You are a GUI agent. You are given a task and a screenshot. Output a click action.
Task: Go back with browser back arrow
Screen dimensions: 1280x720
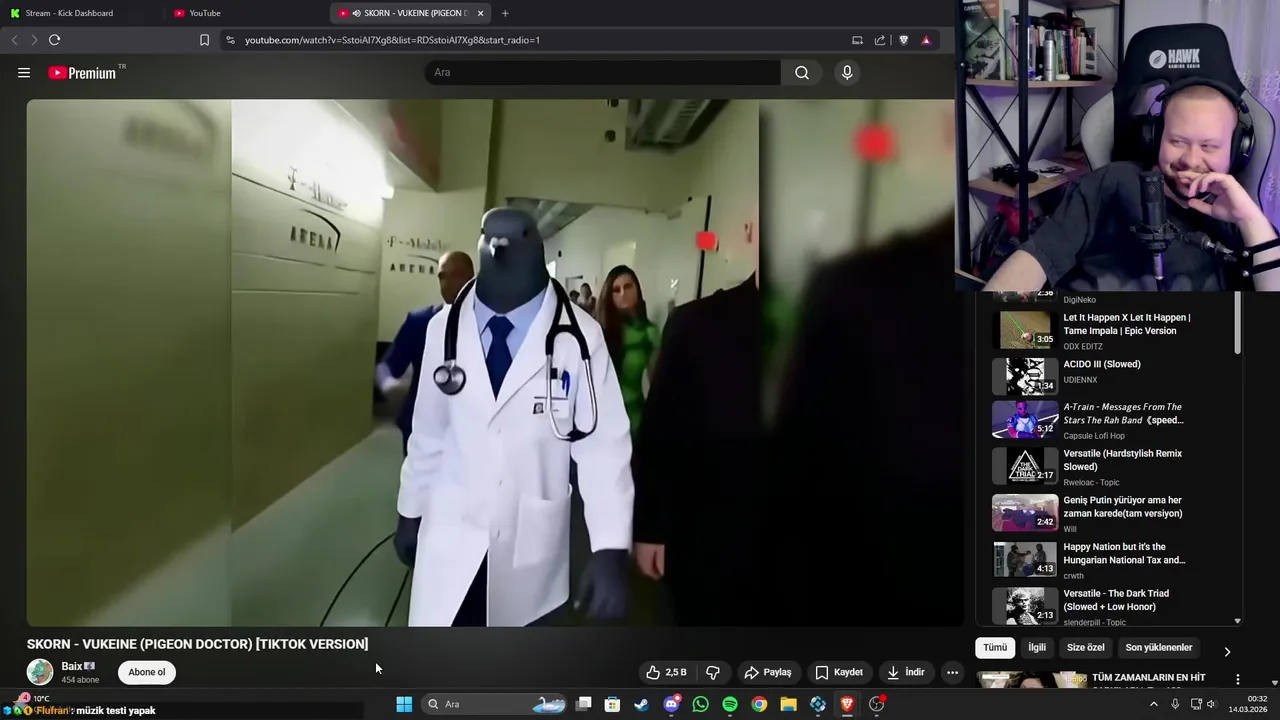[14, 40]
